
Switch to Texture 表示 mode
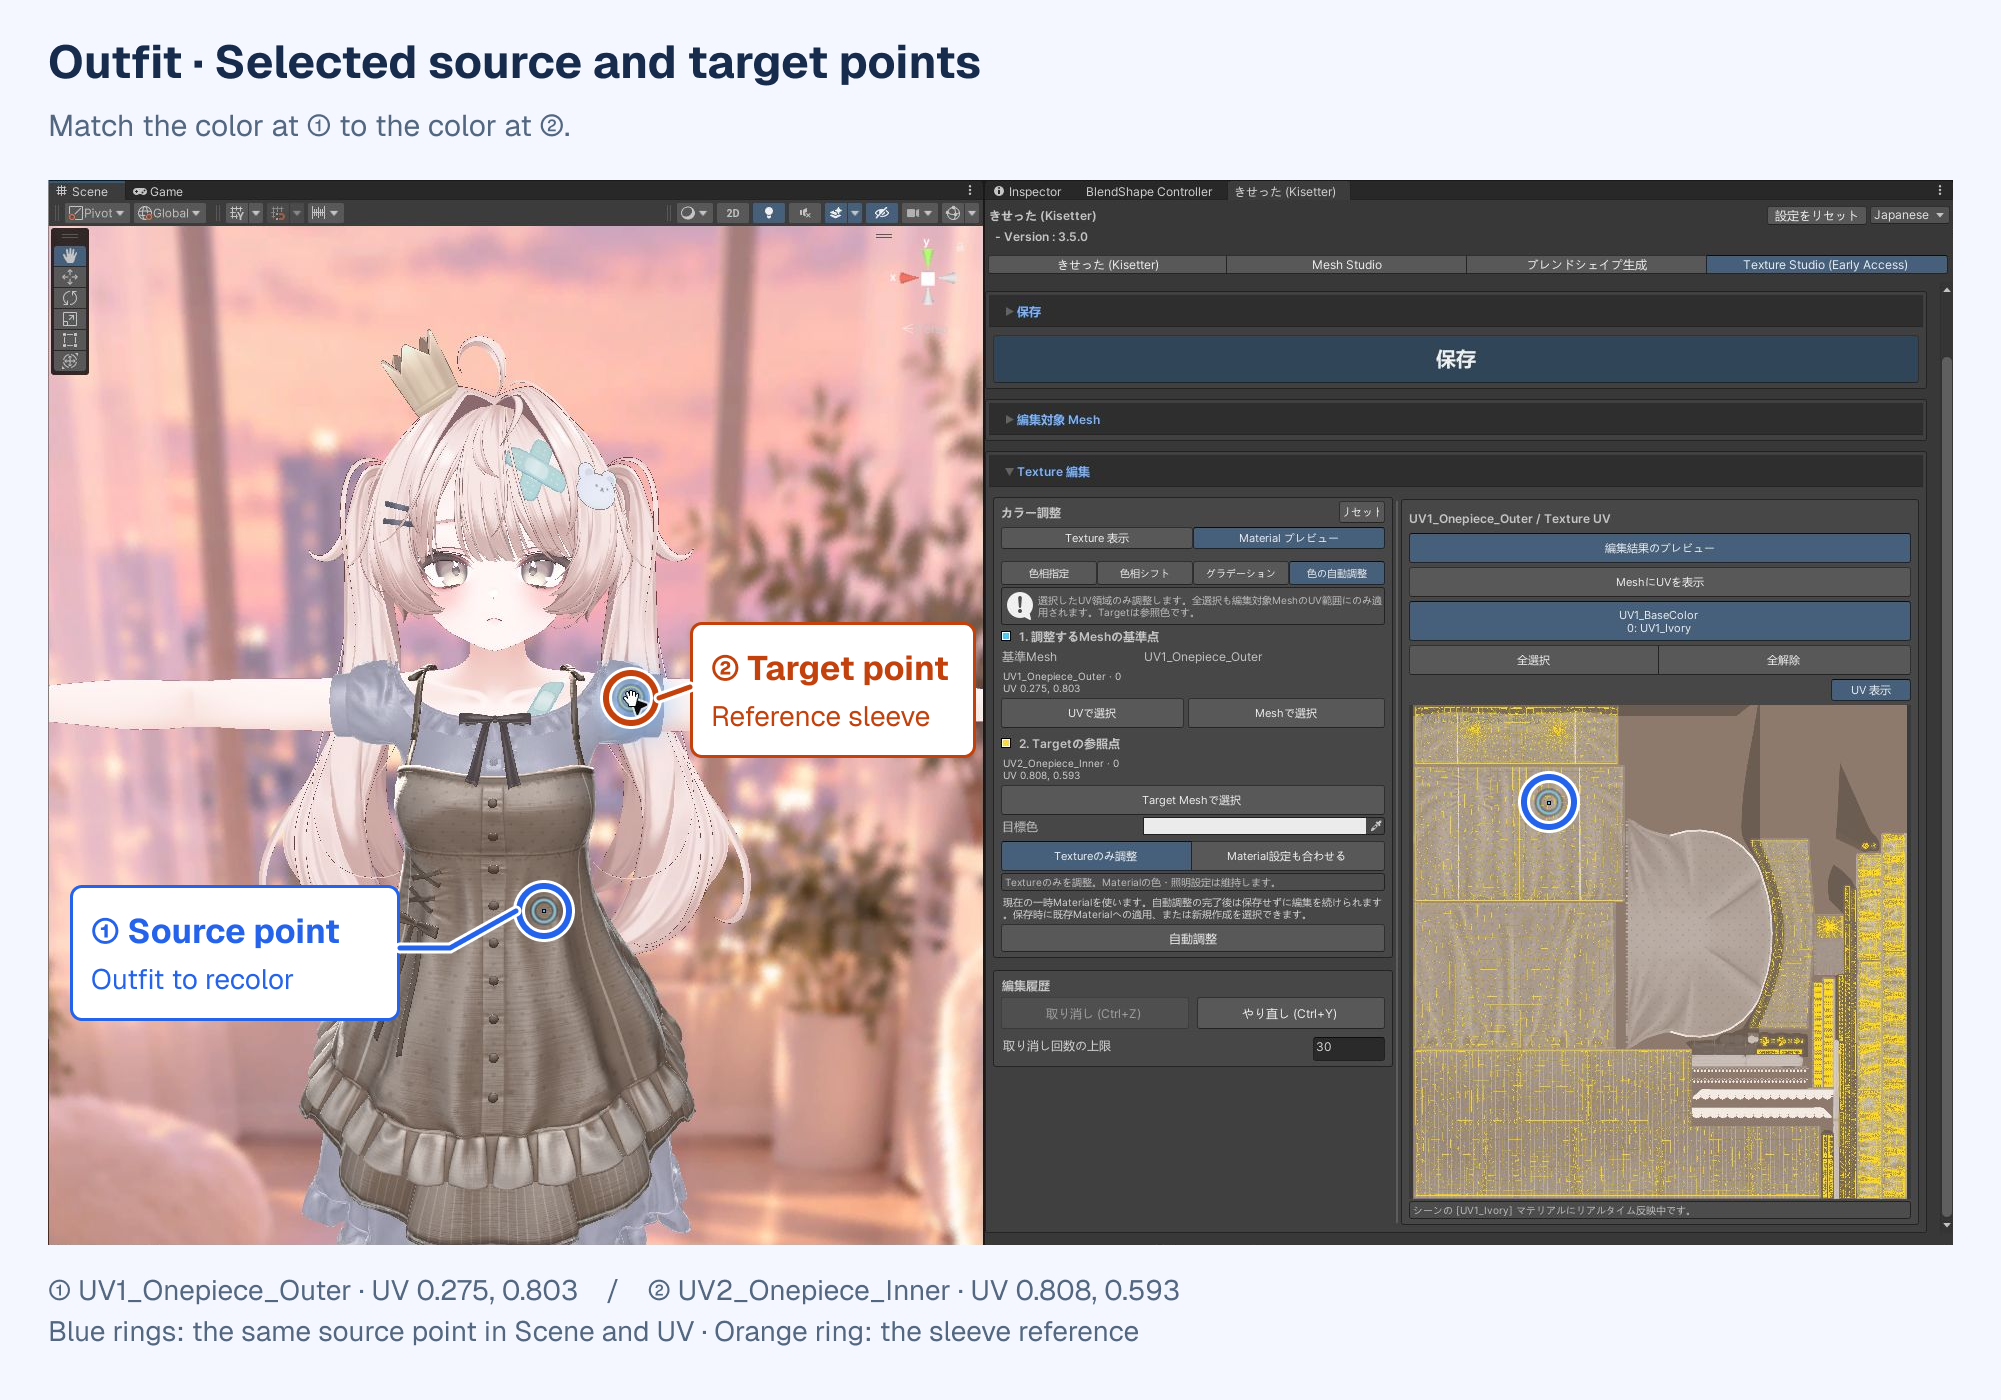tap(1097, 538)
